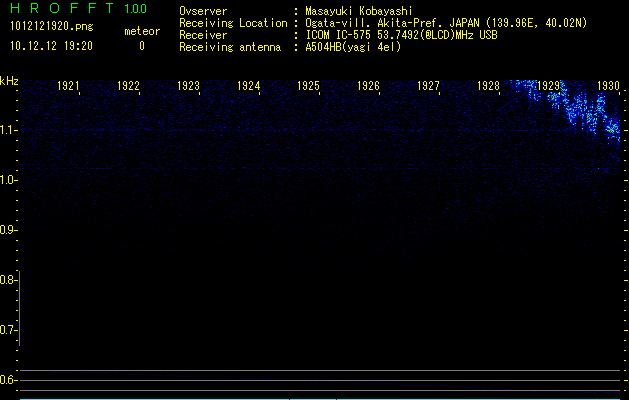
Task: Click the Receiving Location label
Action: pos(233,23)
